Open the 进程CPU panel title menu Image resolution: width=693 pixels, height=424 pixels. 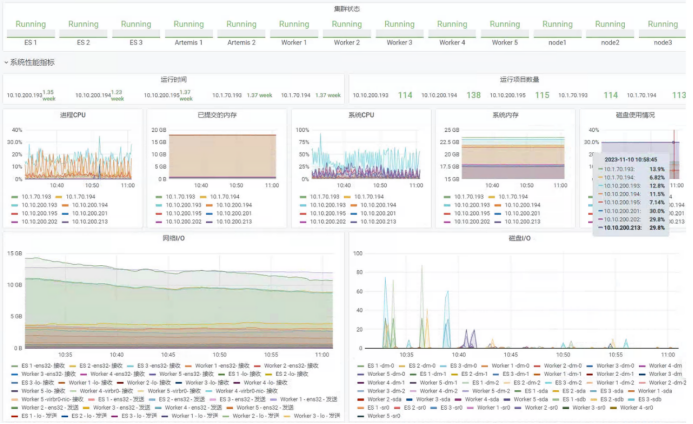point(73,115)
